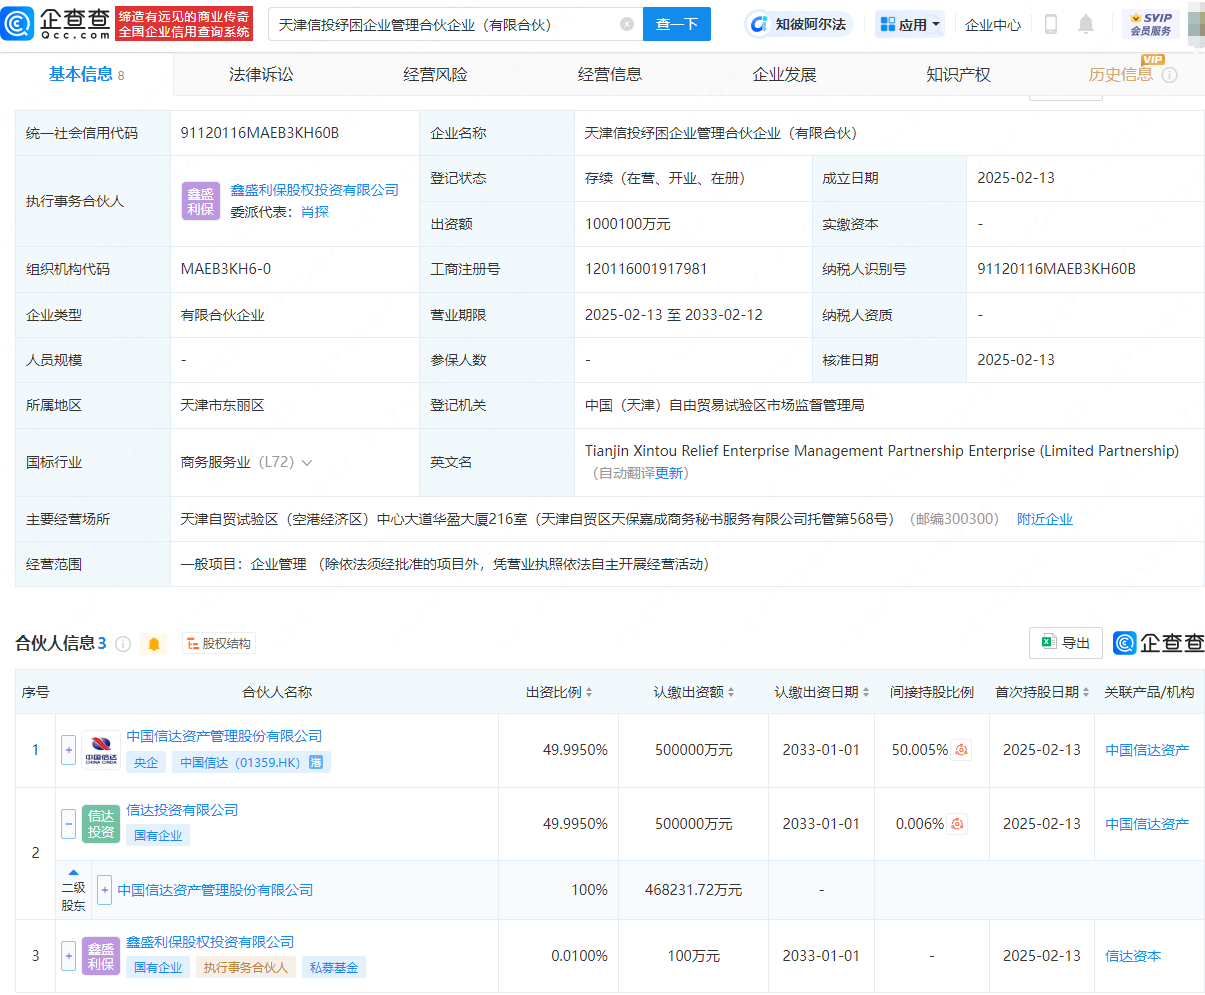Expand the 商务服务业 (L72) industry chevron
Viewport: 1205px width, 995px height.
(x=307, y=463)
